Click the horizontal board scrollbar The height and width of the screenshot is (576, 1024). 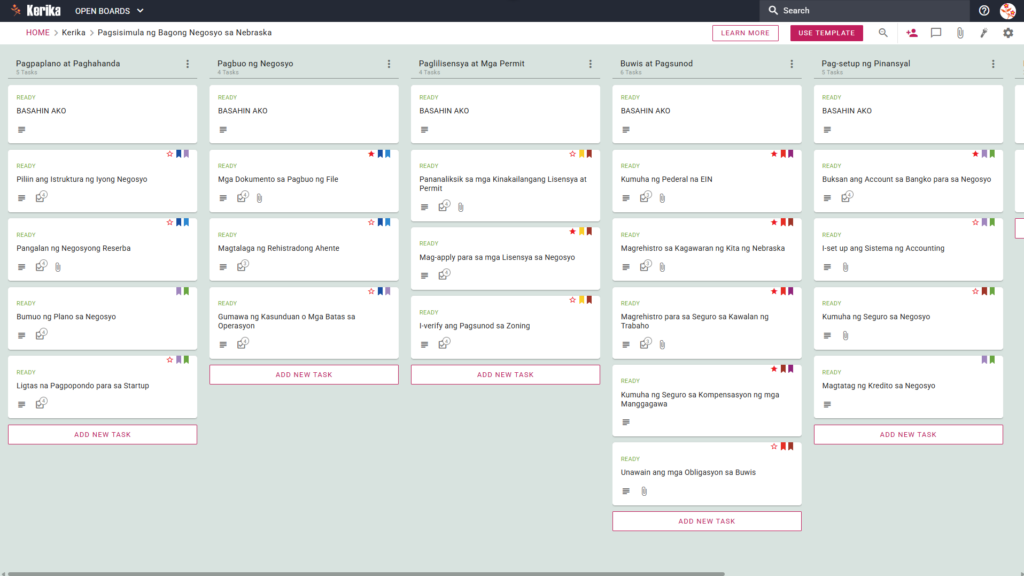pos(366,573)
